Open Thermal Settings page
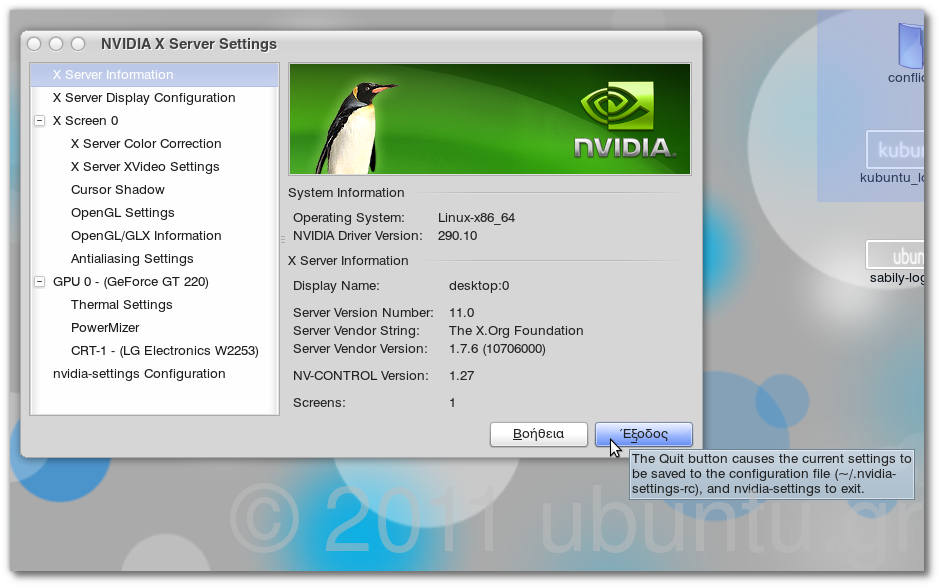This screenshot has height=588, width=941. coord(121,305)
